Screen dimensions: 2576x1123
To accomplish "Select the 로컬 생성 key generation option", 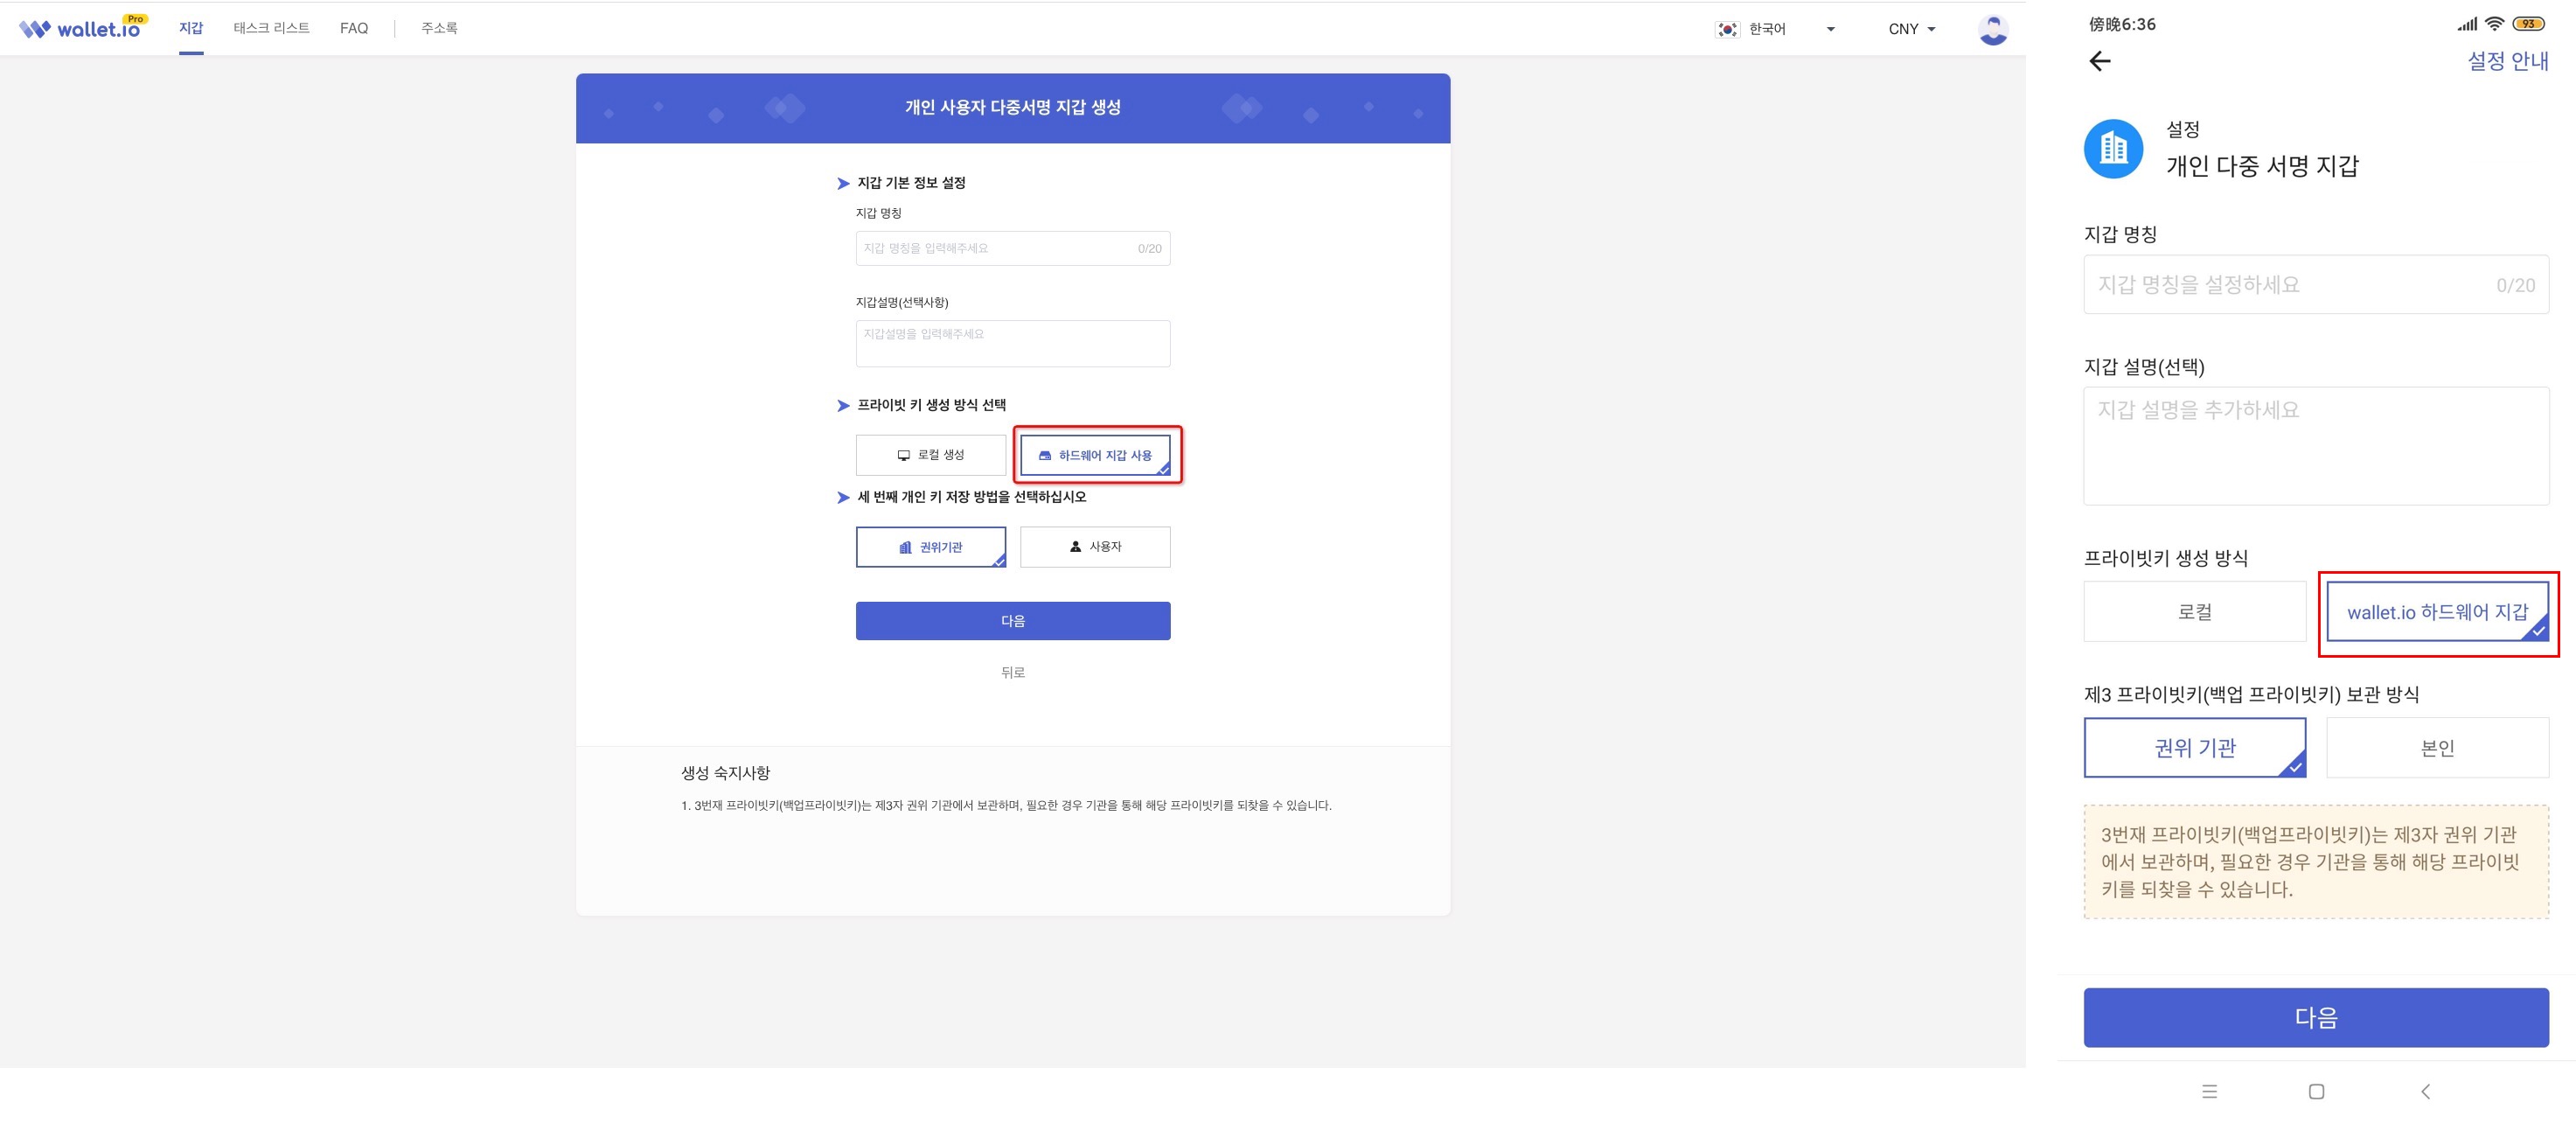I will click(x=930, y=455).
